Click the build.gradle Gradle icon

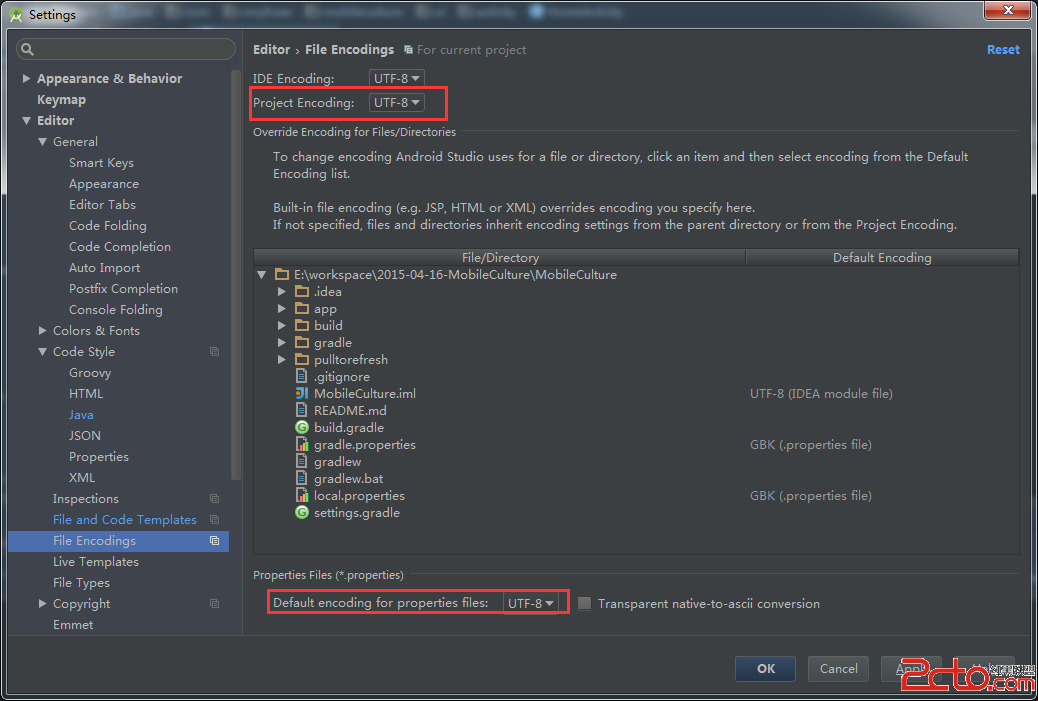[302, 428]
